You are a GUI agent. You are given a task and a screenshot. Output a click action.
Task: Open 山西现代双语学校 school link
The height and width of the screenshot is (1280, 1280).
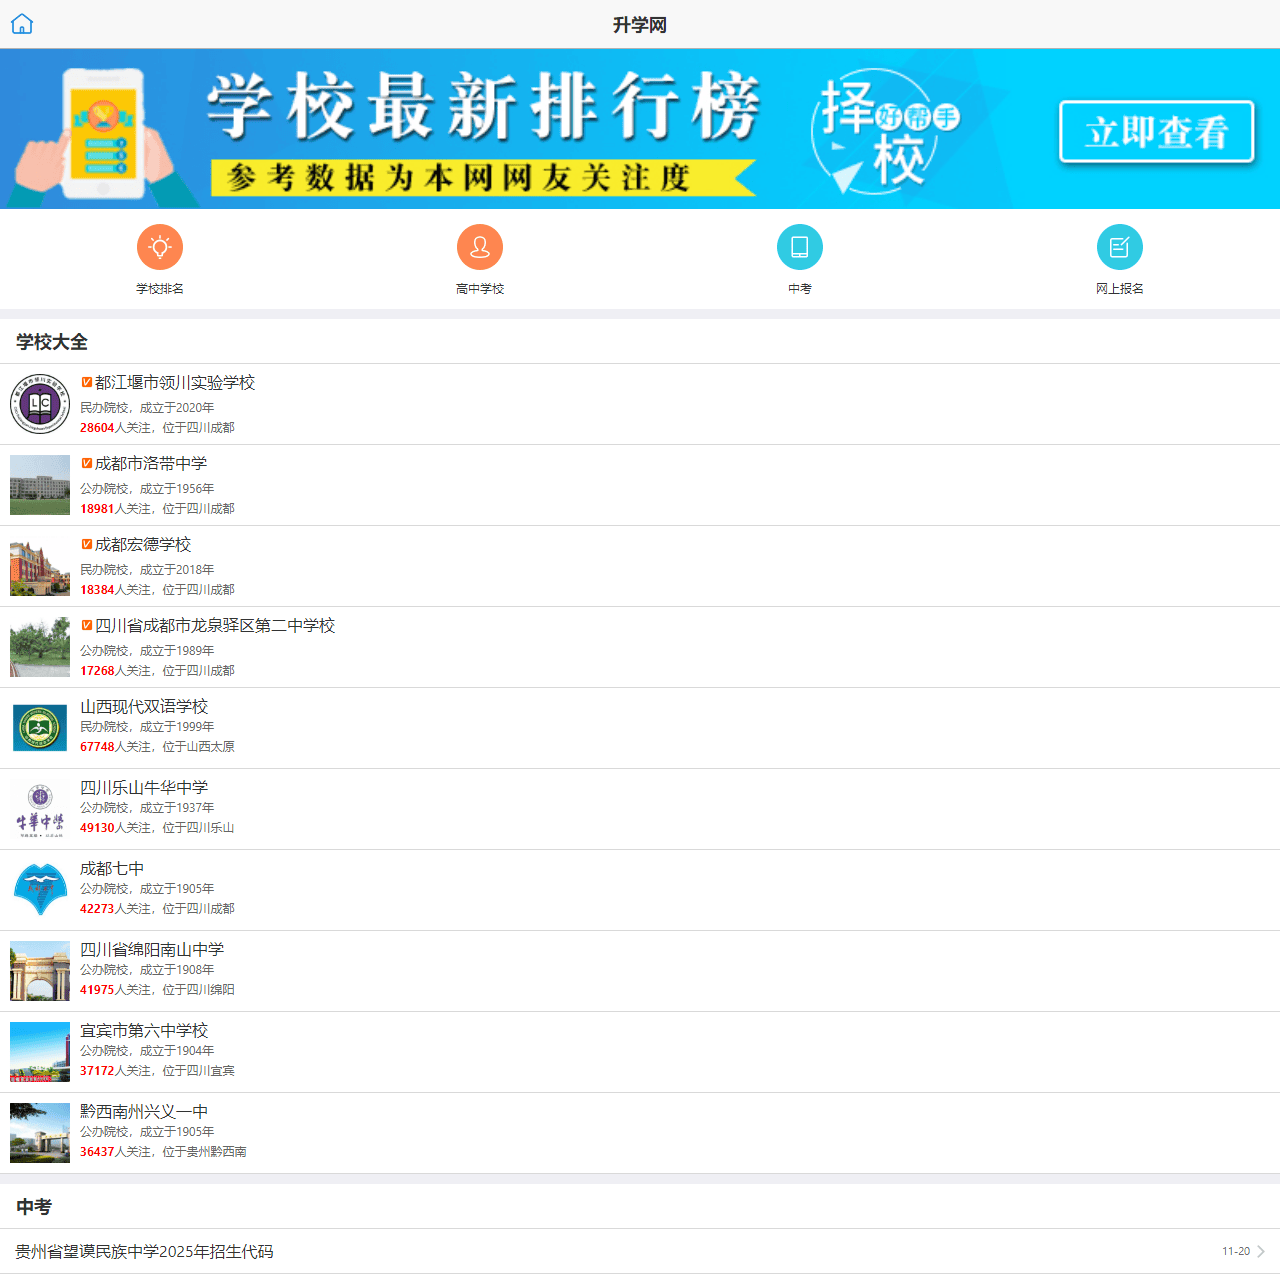click(144, 707)
